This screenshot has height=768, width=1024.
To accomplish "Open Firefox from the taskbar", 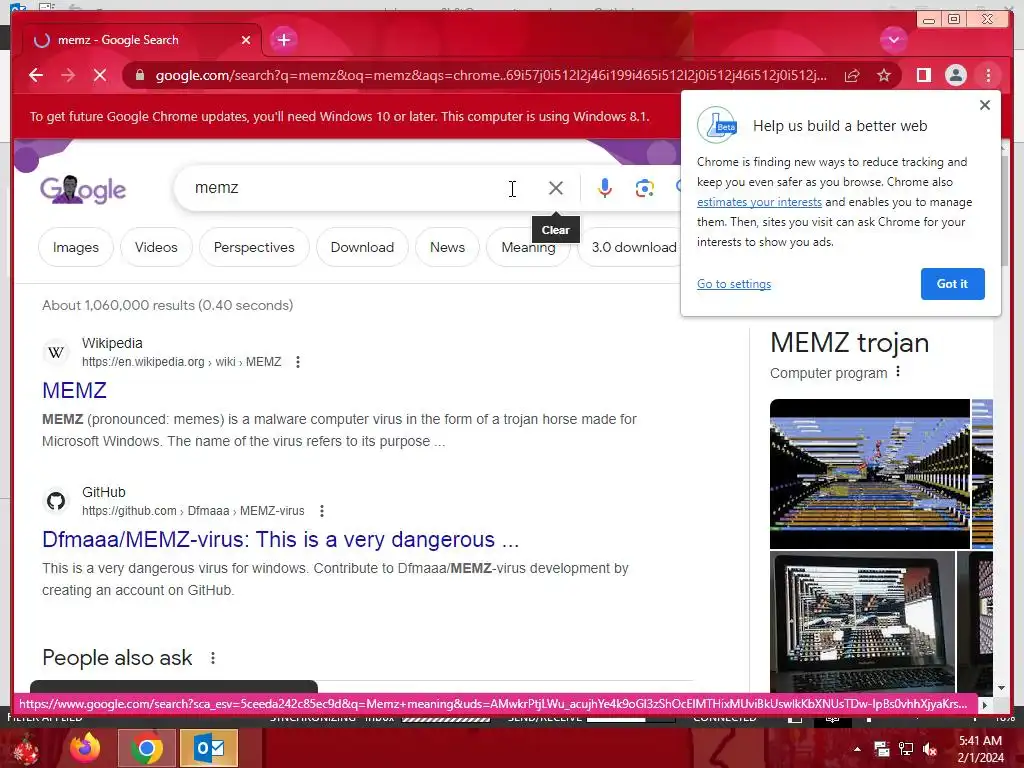I will (85, 748).
